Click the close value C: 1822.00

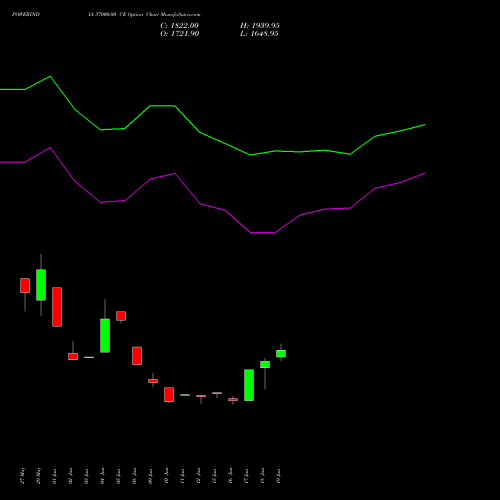click(179, 26)
